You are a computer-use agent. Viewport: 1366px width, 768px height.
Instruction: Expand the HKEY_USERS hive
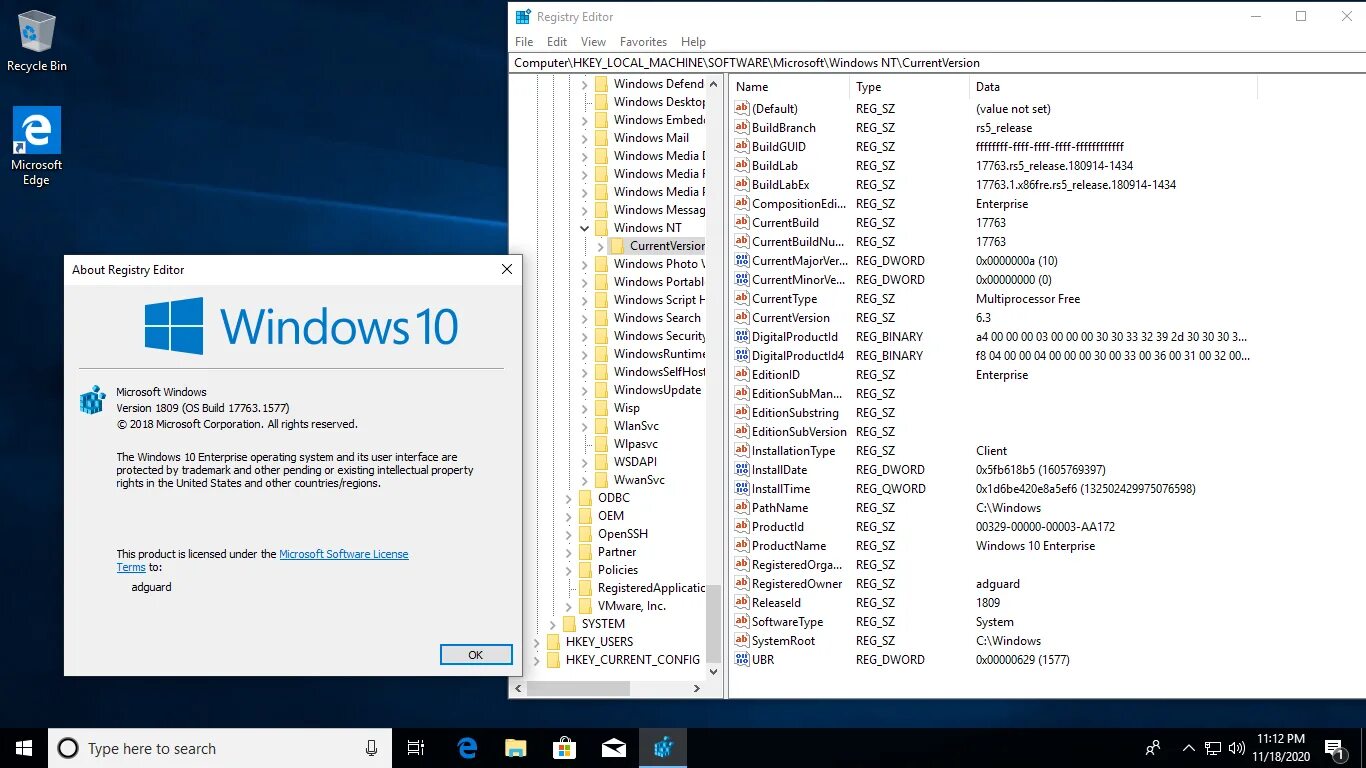coord(536,642)
